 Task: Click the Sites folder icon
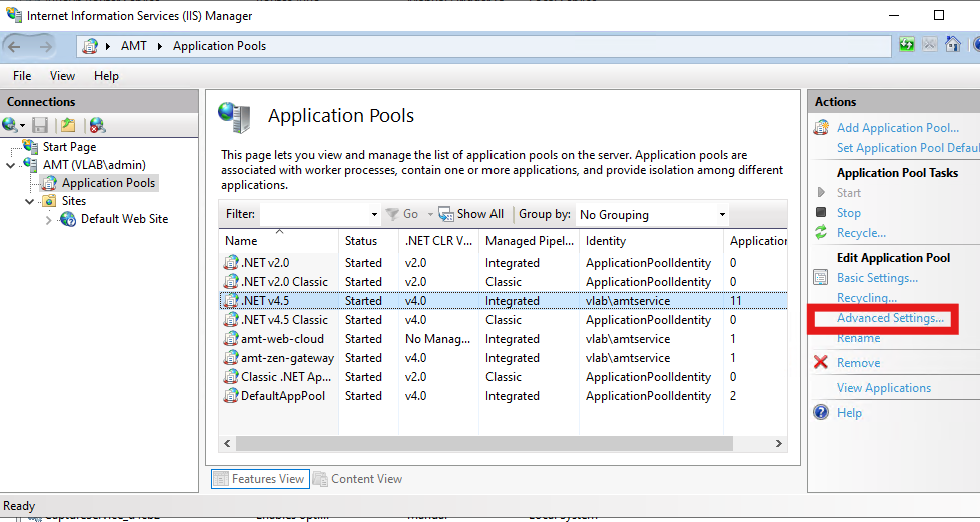click(x=49, y=201)
